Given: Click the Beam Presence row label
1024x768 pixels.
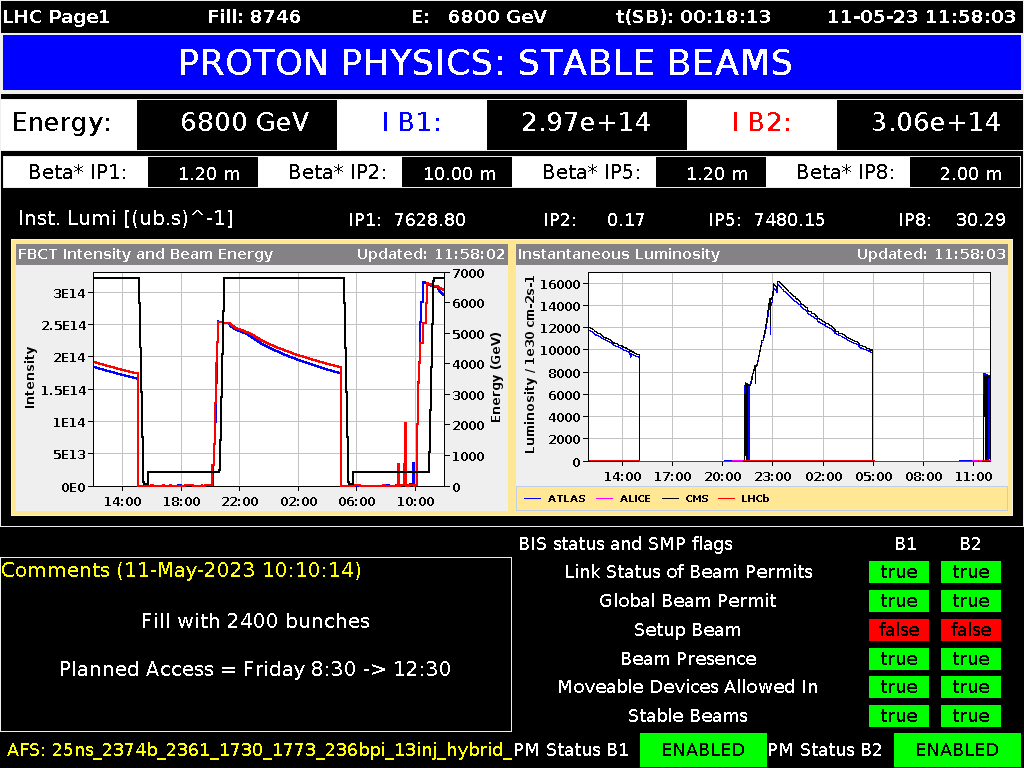Looking at the screenshot, I should click(688, 658).
